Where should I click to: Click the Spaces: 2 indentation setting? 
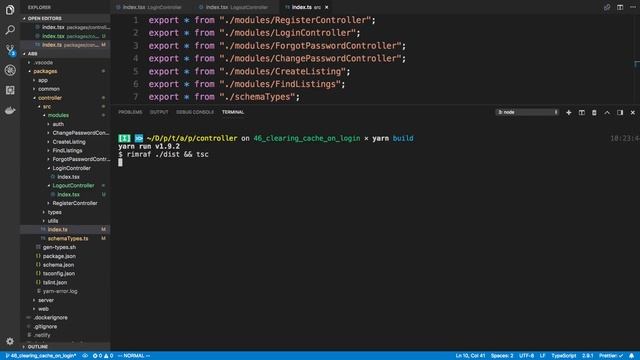click(502, 356)
